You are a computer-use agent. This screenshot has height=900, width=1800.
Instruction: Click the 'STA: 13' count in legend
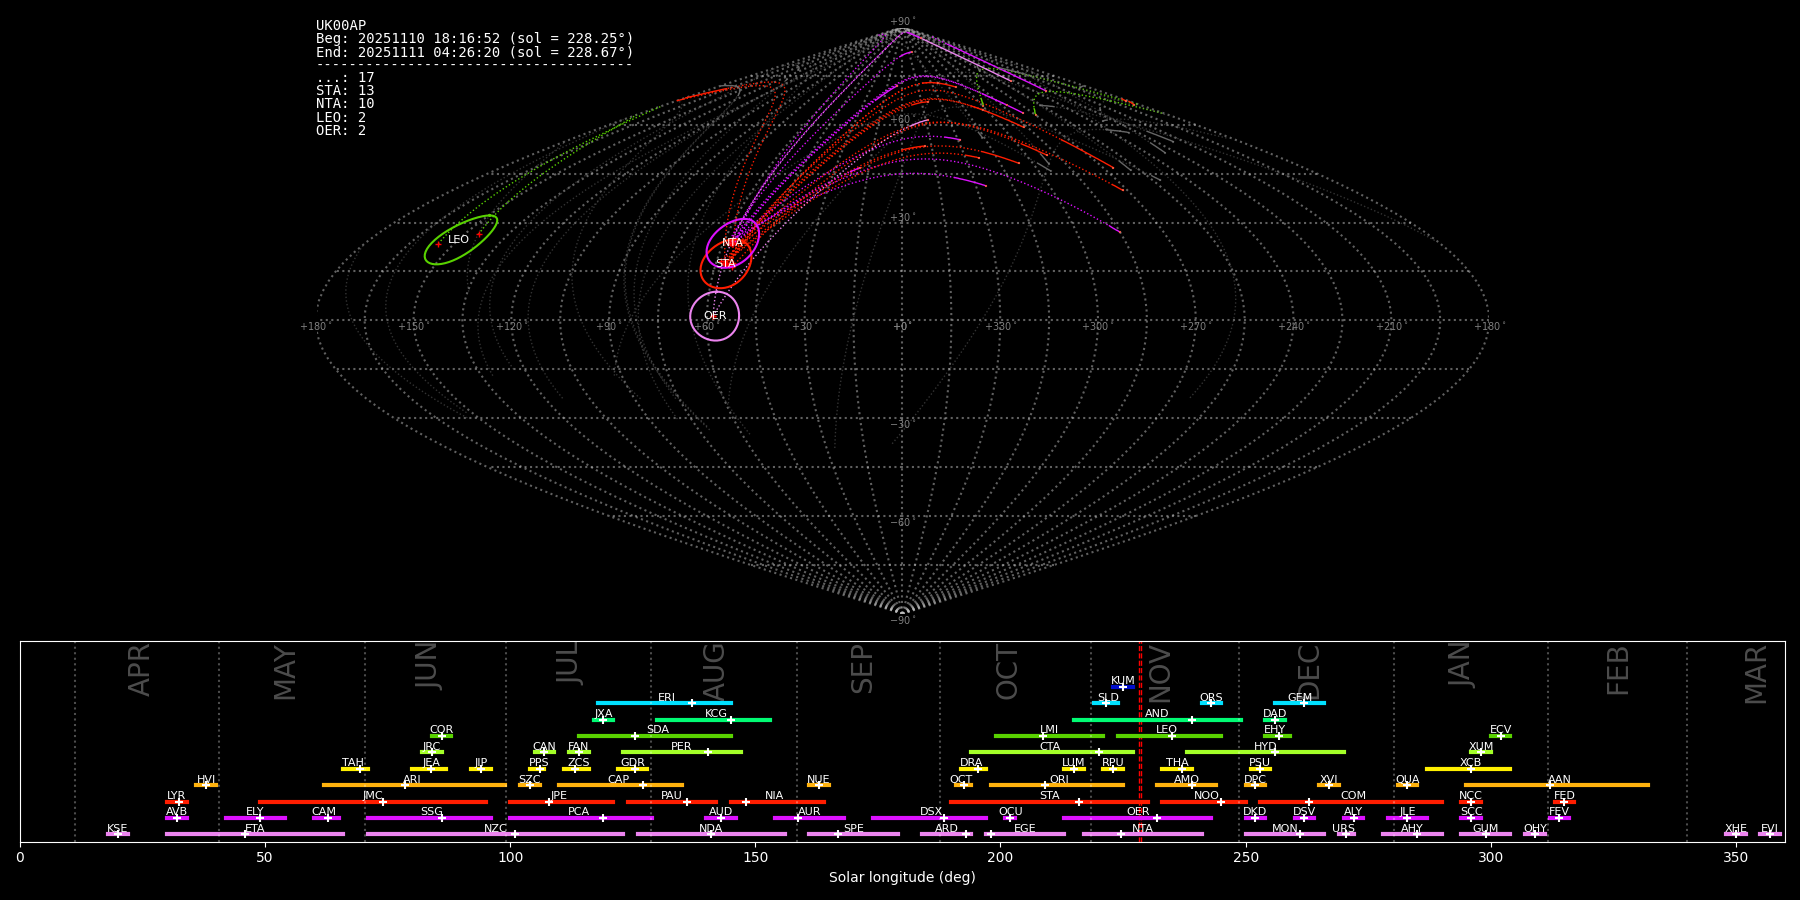pos(345,91)
